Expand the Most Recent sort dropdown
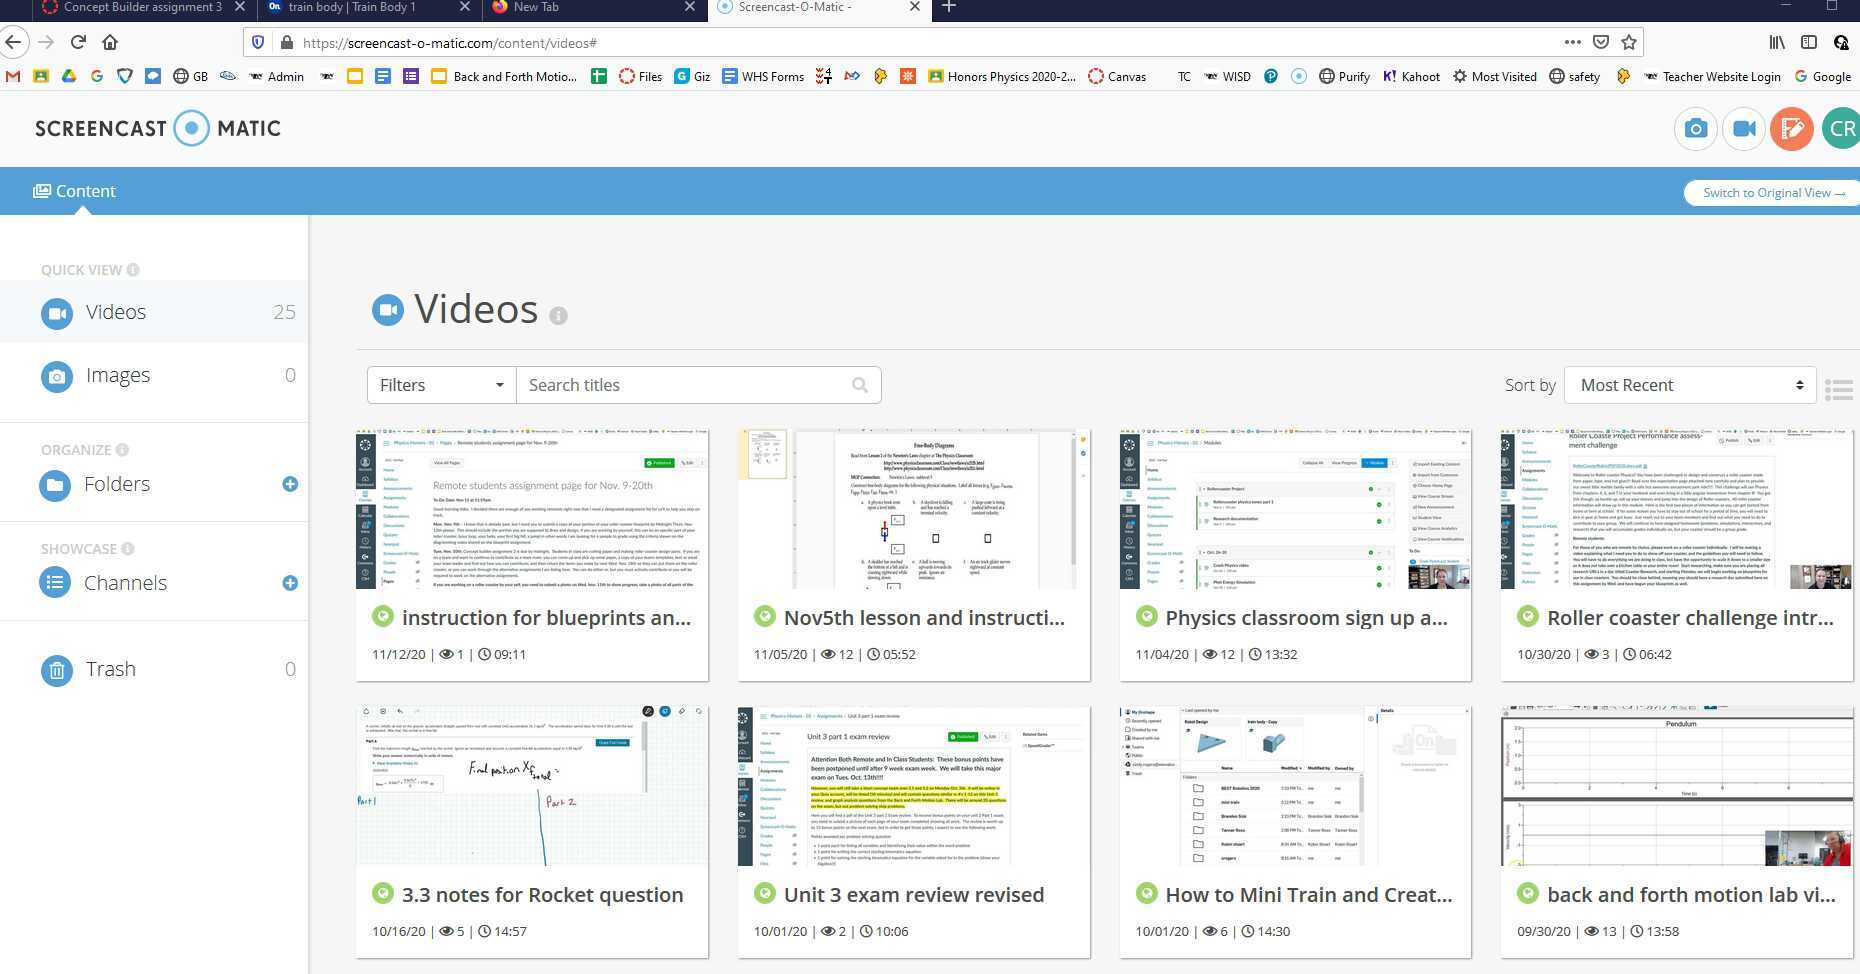This screenshot has width=1860, height=974. (1690, 385)
